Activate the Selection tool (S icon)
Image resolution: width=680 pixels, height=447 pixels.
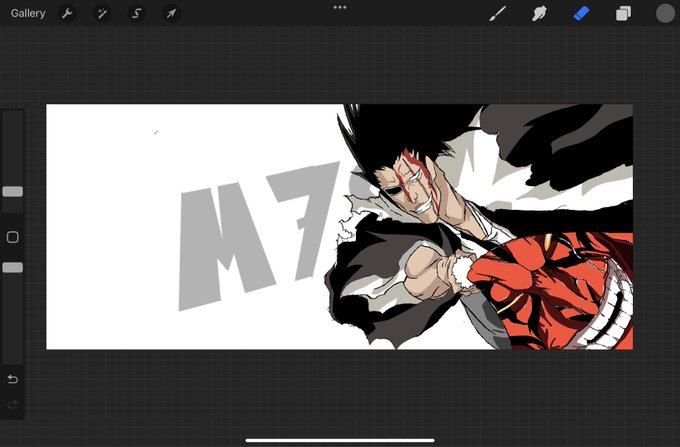[137, 13]
